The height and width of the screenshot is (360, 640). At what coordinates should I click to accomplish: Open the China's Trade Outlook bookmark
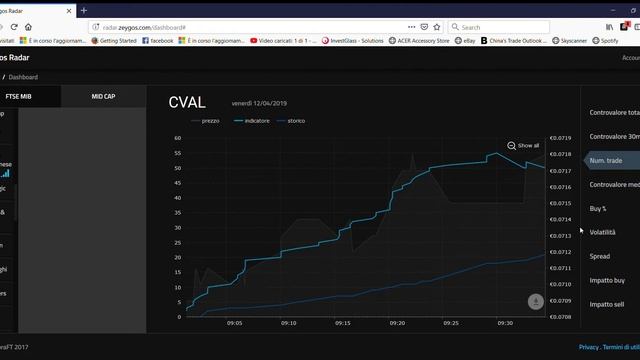[x=513, y=41]
